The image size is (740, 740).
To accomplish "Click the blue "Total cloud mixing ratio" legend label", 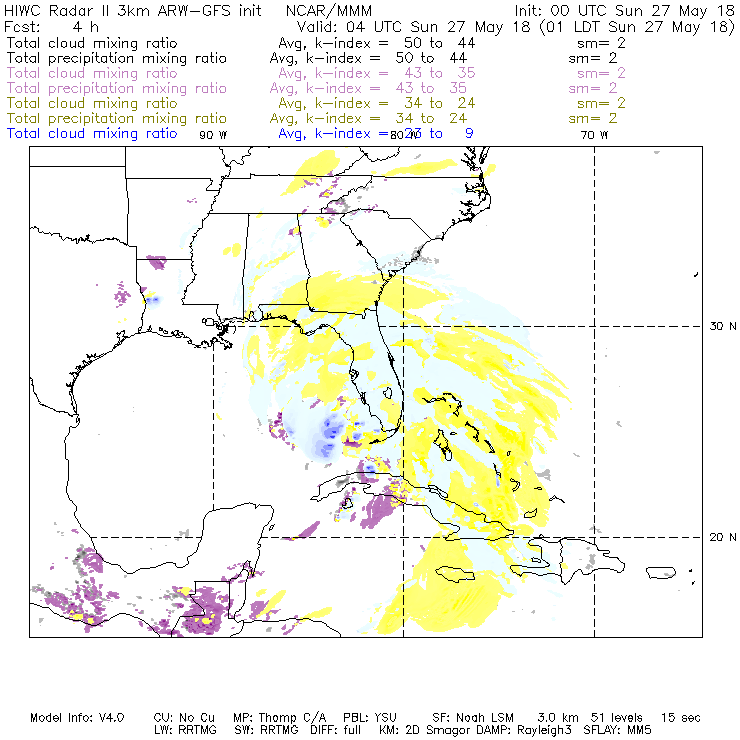I will (92, 134).
